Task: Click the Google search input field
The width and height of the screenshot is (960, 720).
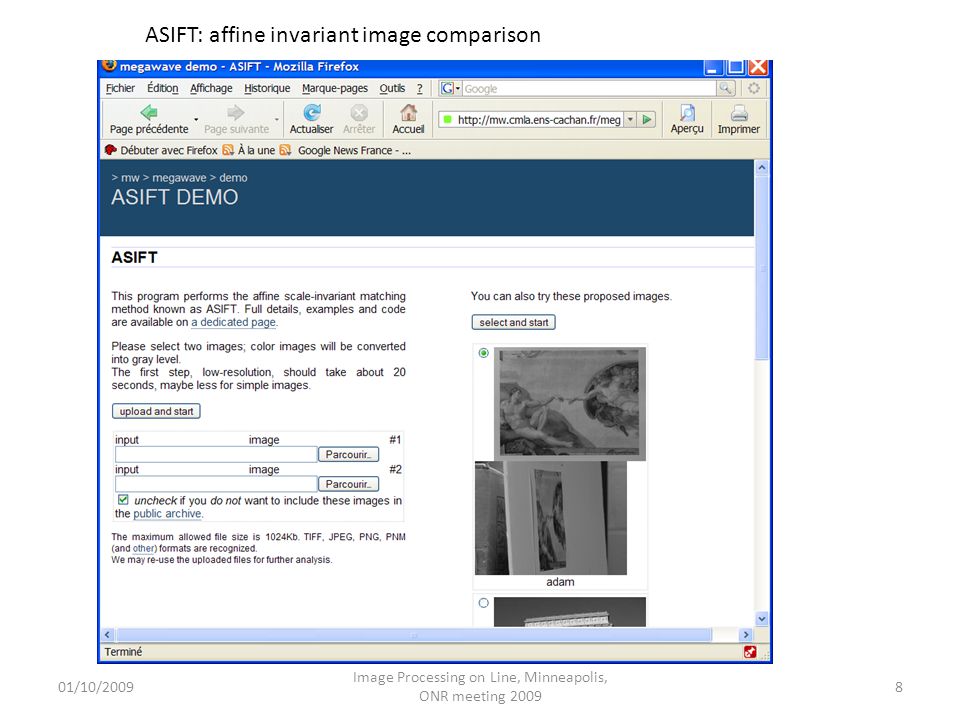Action: pyautogui.click(x=590, y=88)
